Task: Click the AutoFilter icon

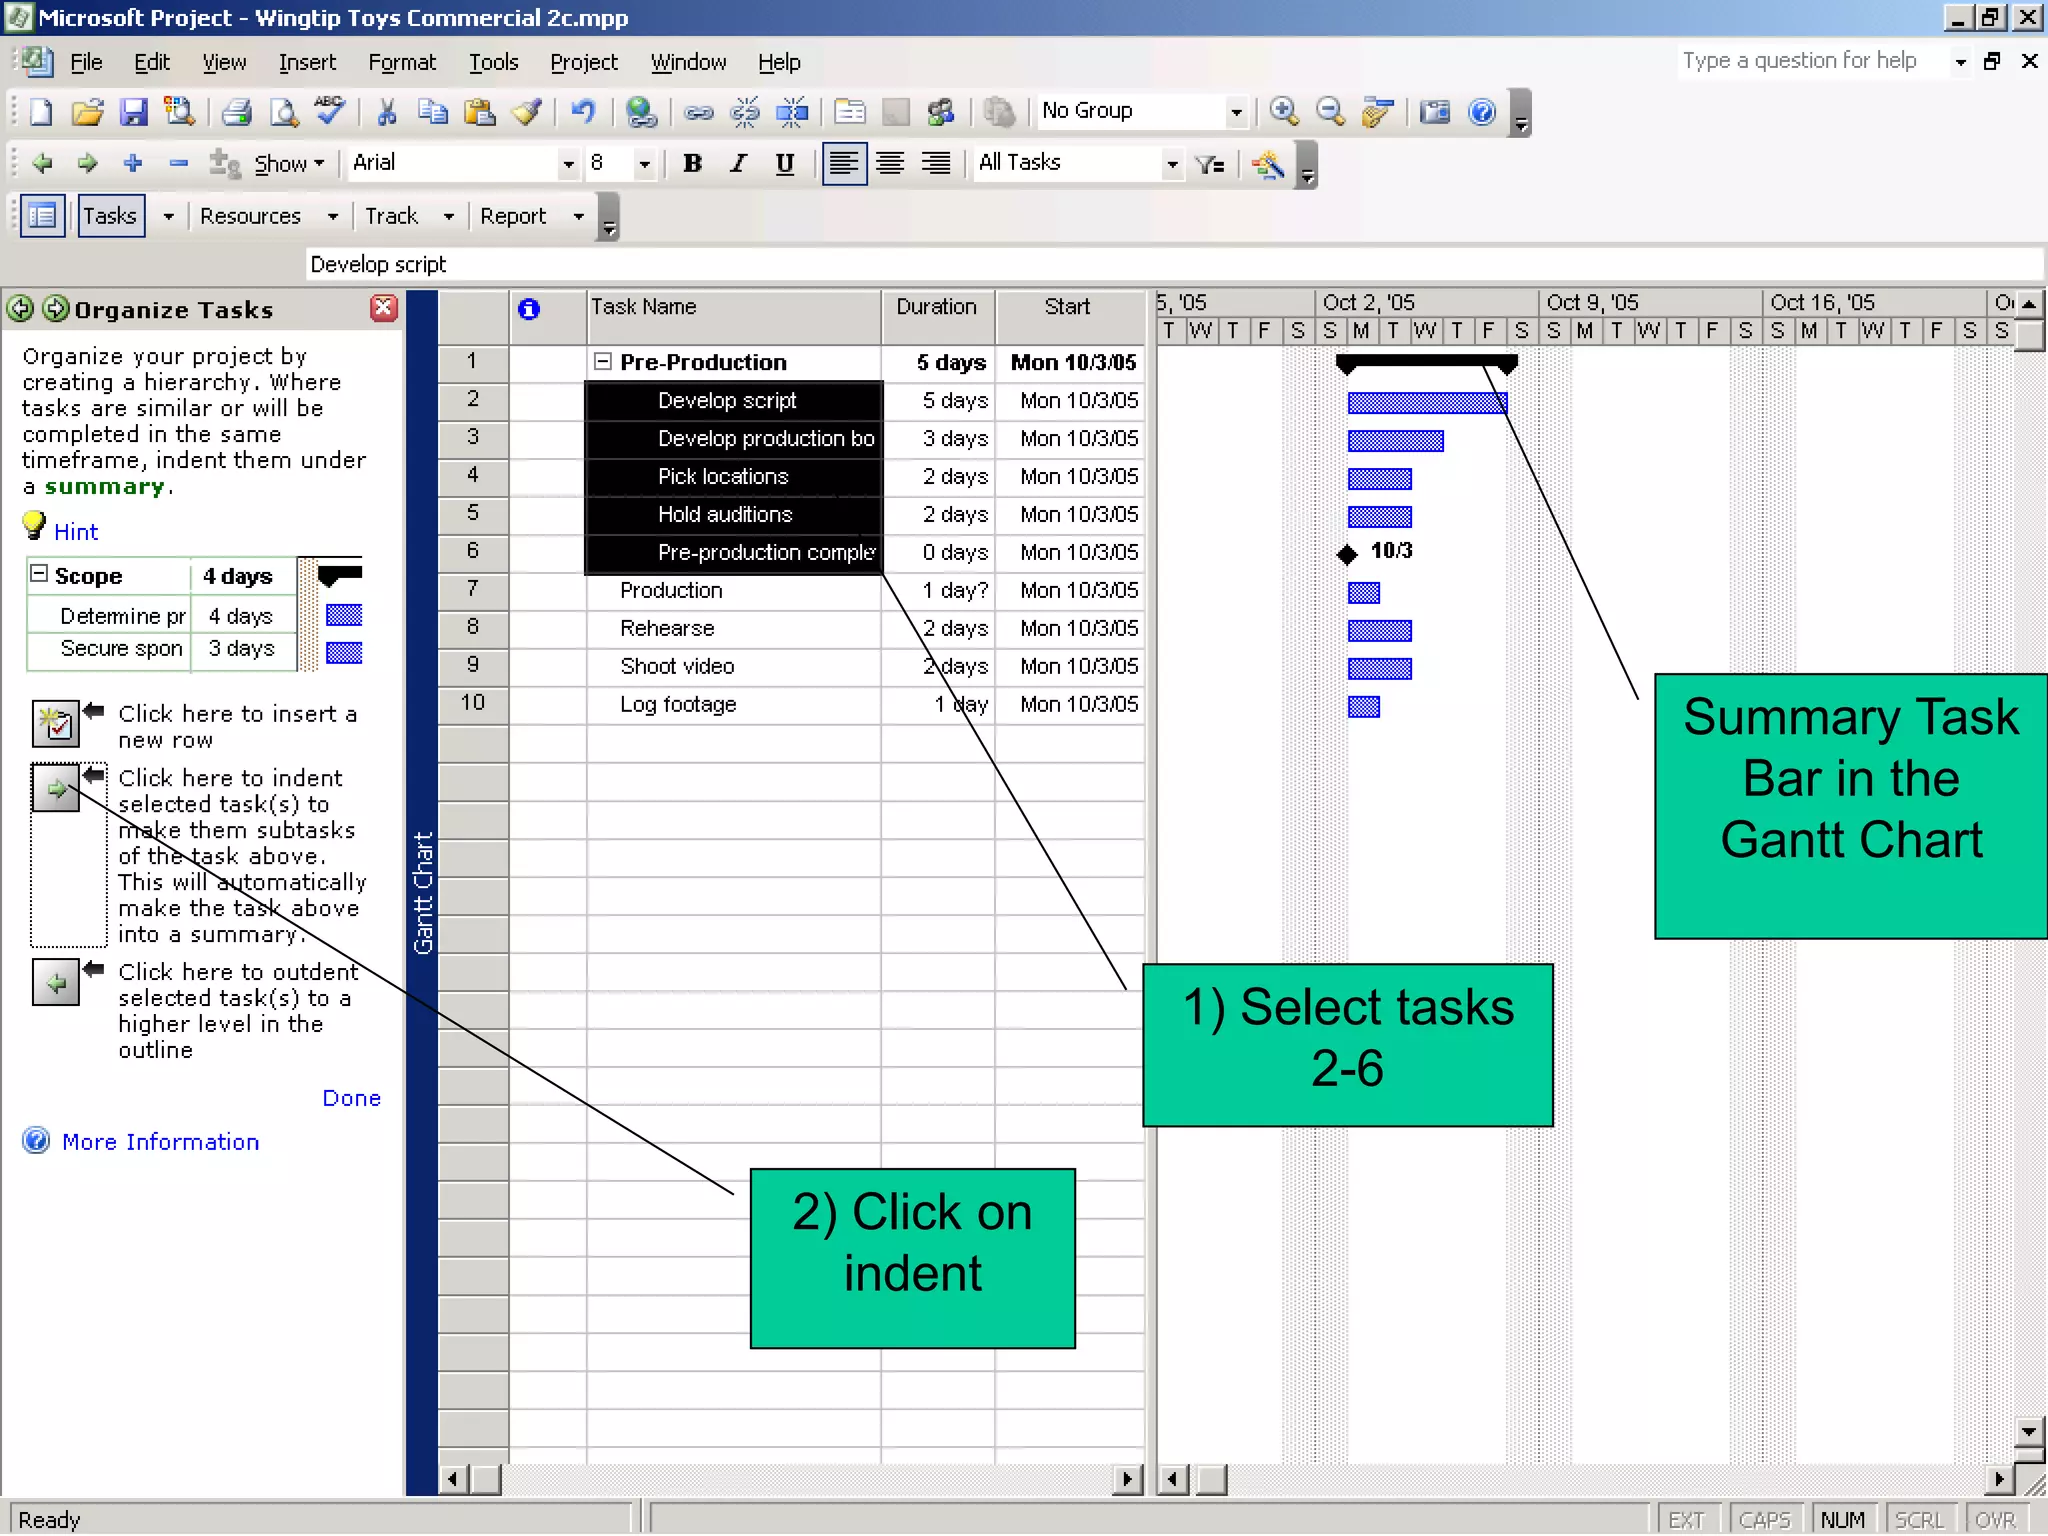Action: click(x=1210, y=164)
